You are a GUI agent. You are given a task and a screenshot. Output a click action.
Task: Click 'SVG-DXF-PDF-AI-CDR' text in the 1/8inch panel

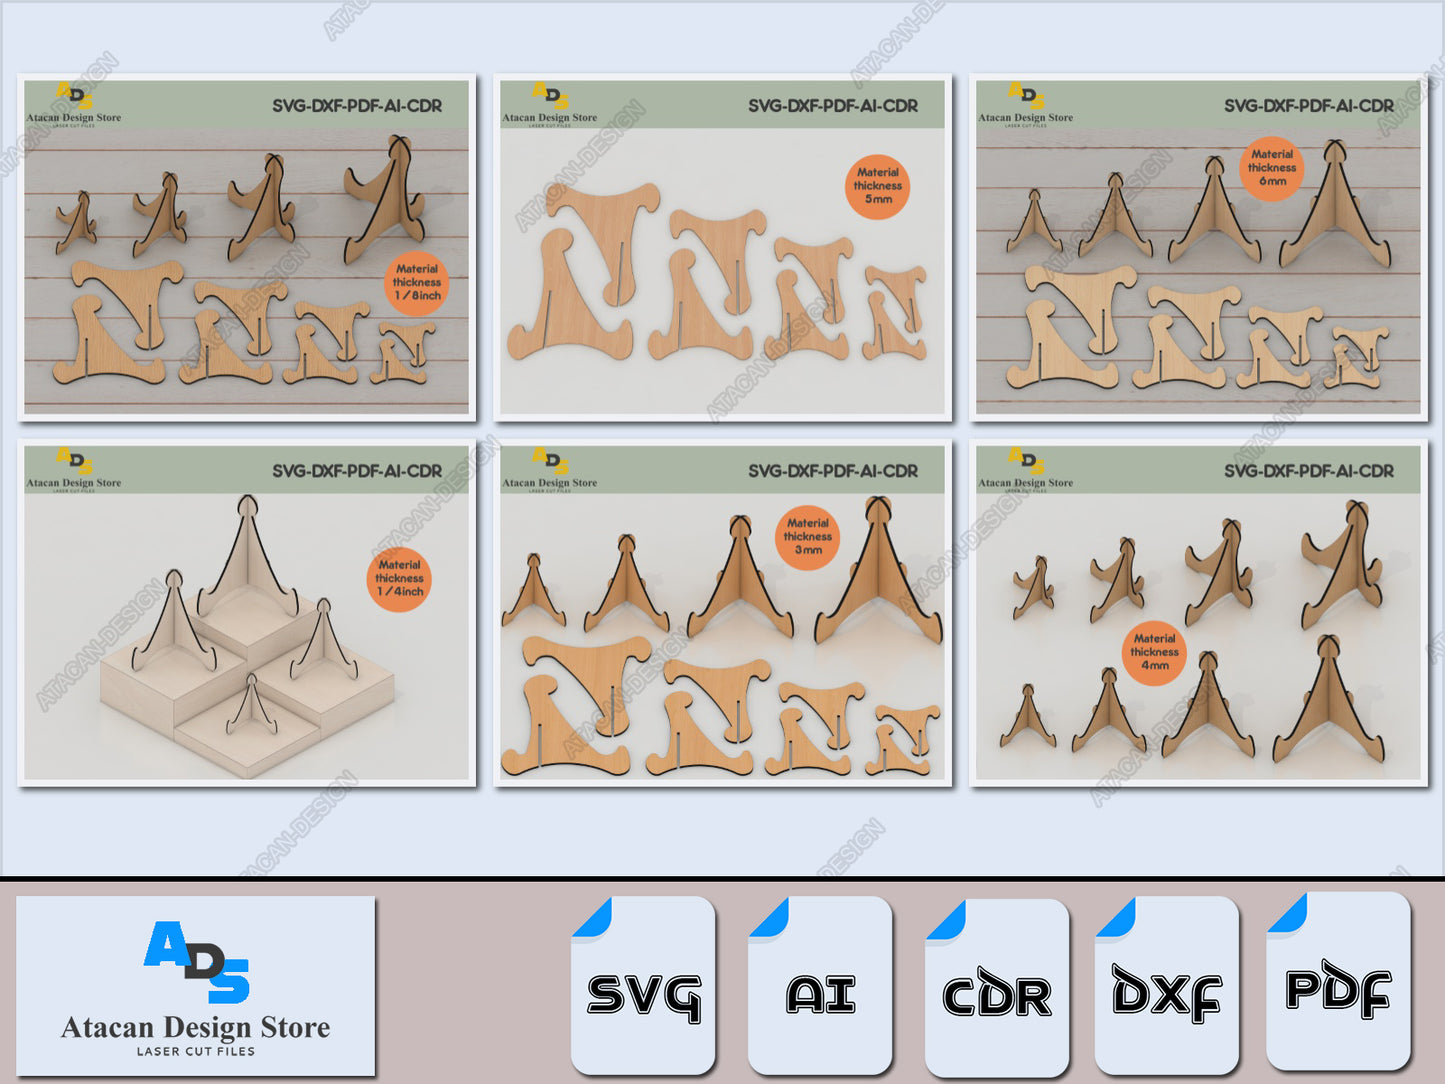point(357,106)
